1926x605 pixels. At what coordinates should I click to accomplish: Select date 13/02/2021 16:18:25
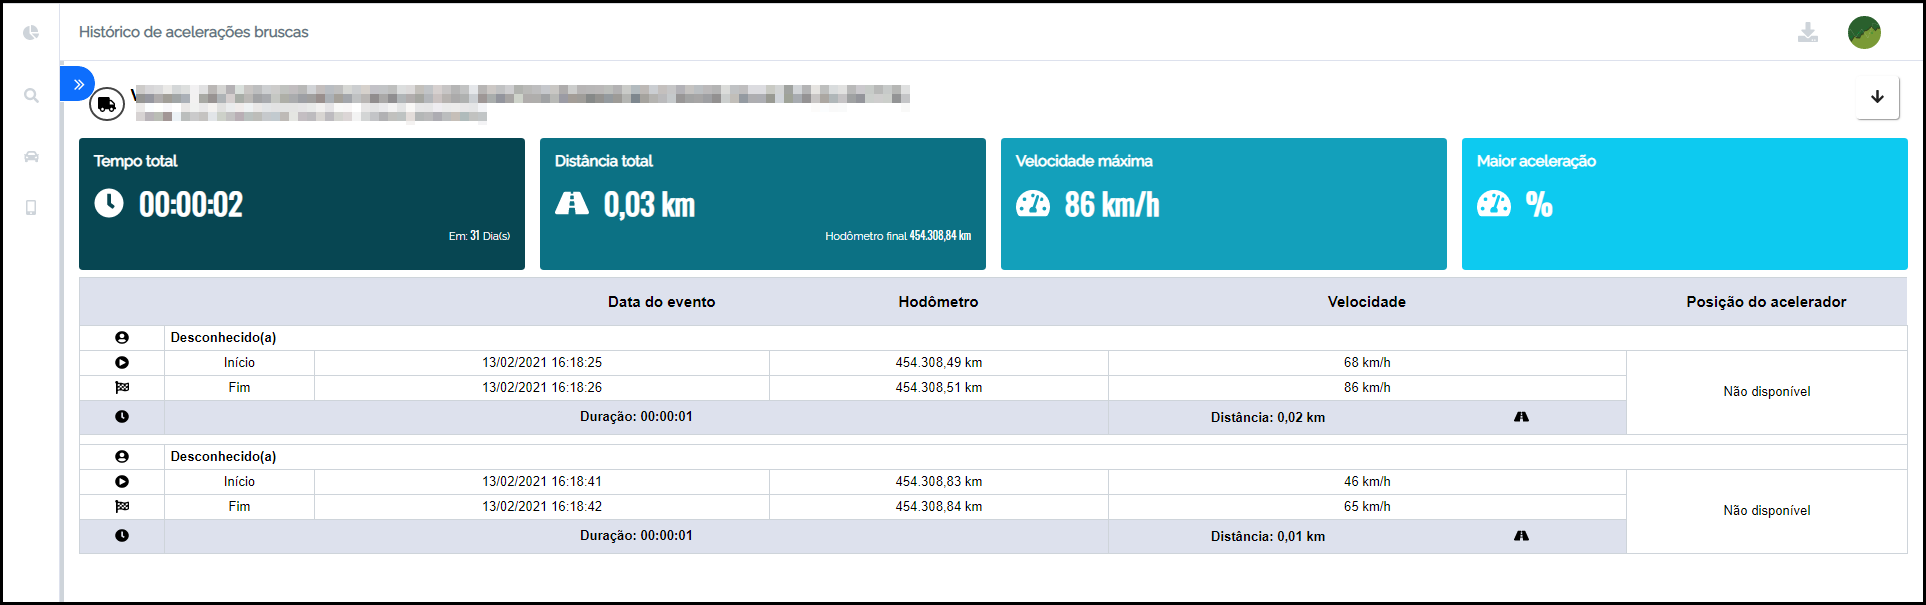click(x=542, y=363)
